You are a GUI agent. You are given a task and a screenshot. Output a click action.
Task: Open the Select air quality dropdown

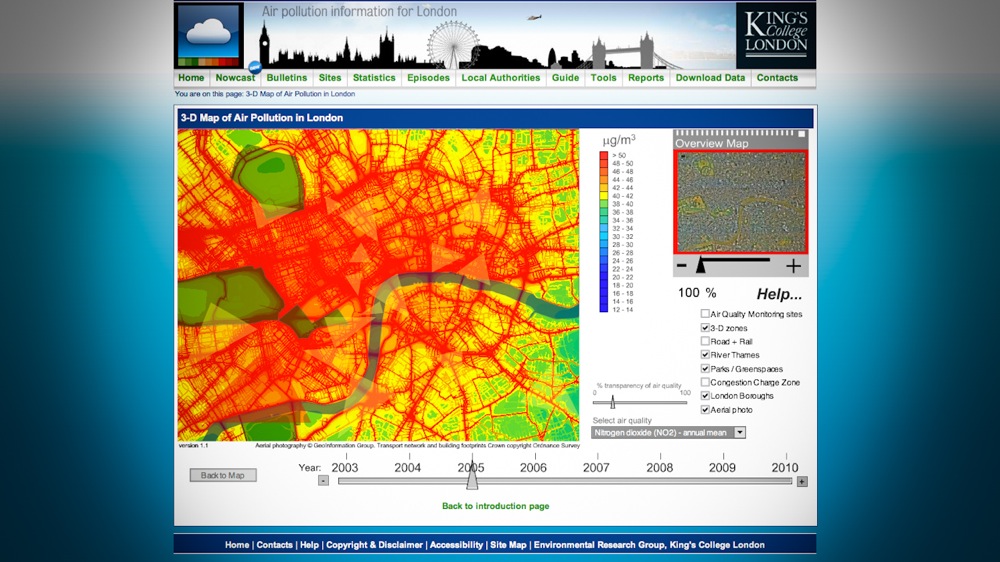click(x=669, y=433)
